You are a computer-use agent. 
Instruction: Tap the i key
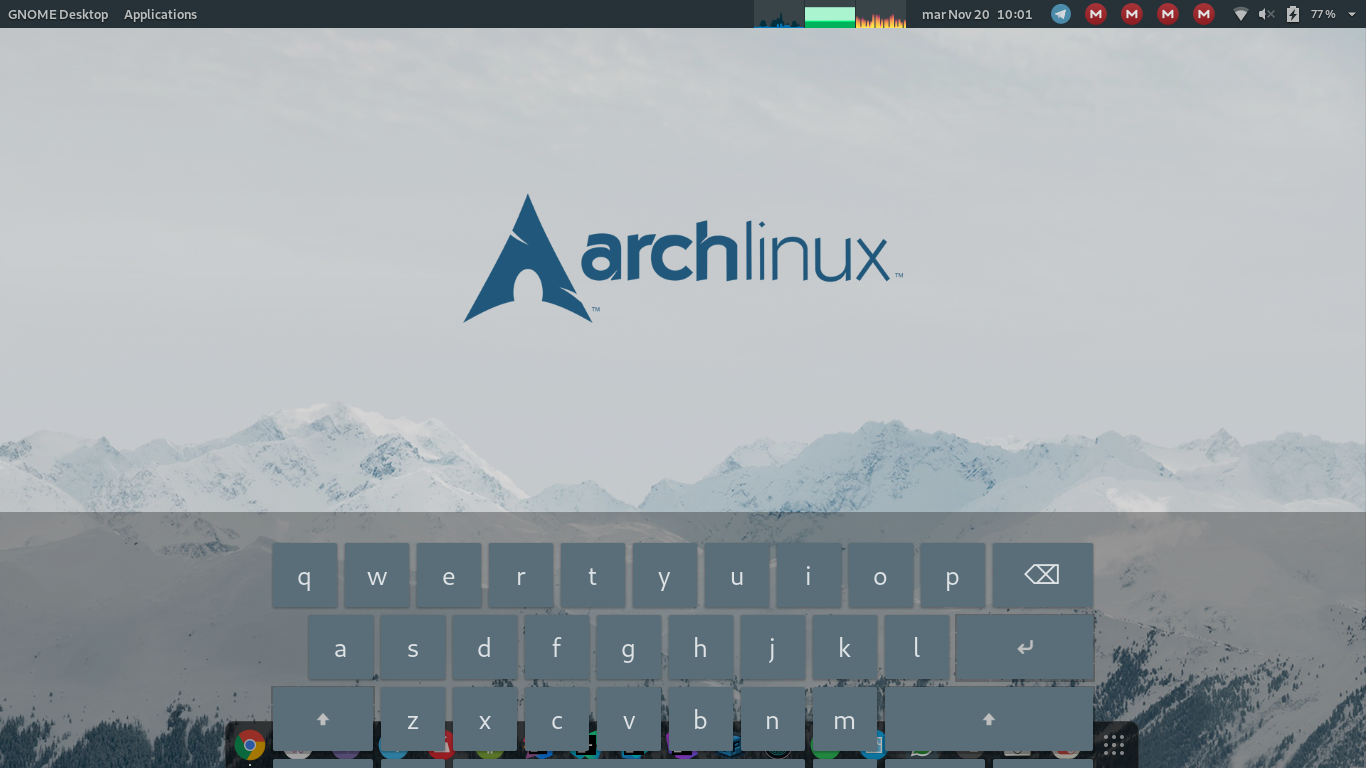click(809, 575)
